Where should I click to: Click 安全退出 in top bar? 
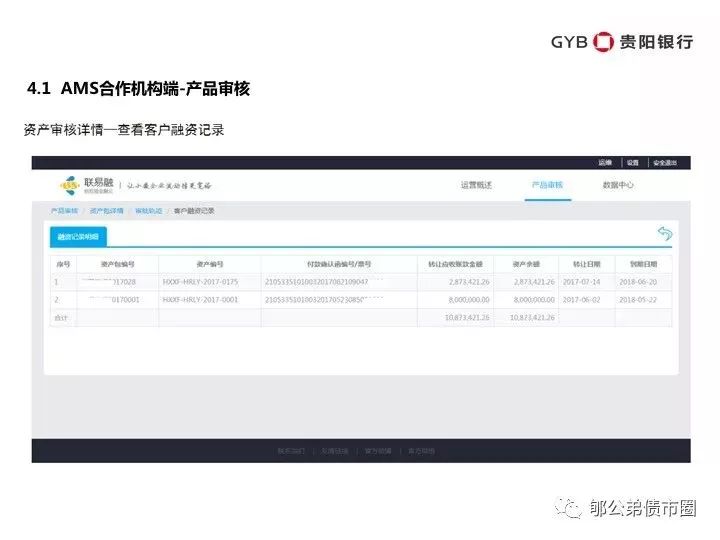[665, 162]
